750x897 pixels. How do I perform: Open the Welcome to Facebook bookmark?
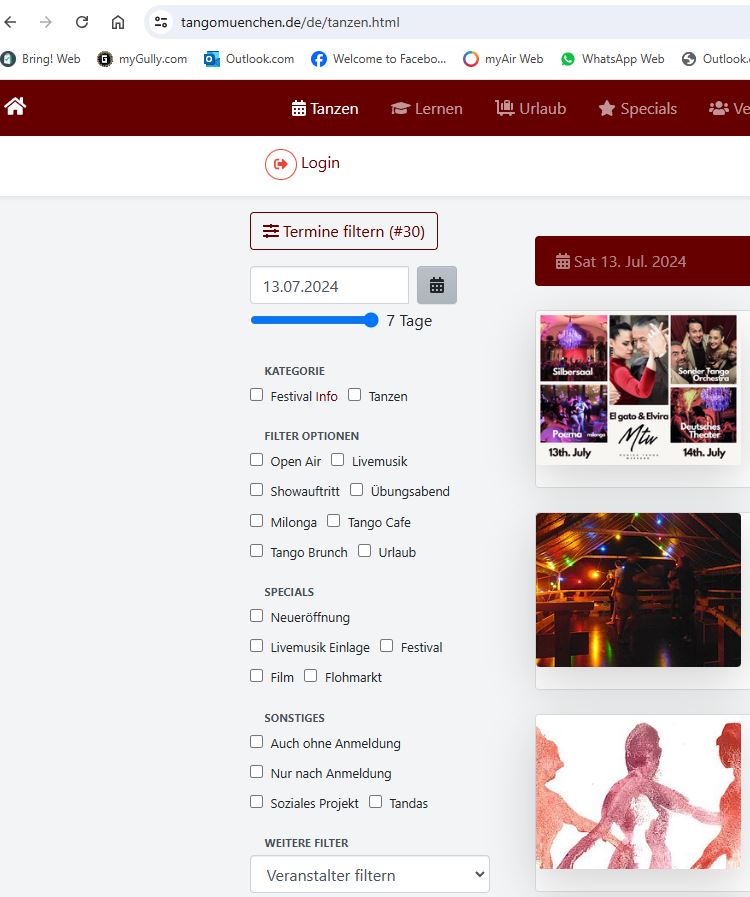point(378,59)
